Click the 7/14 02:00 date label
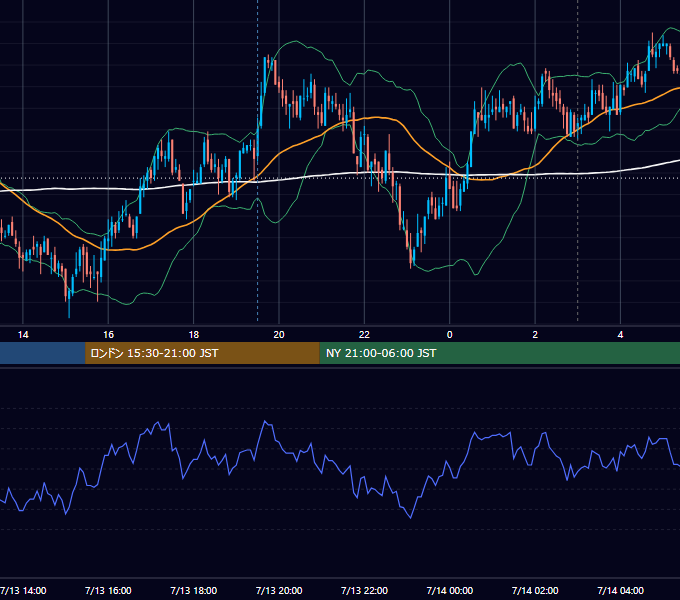 [x=535, y=590]
